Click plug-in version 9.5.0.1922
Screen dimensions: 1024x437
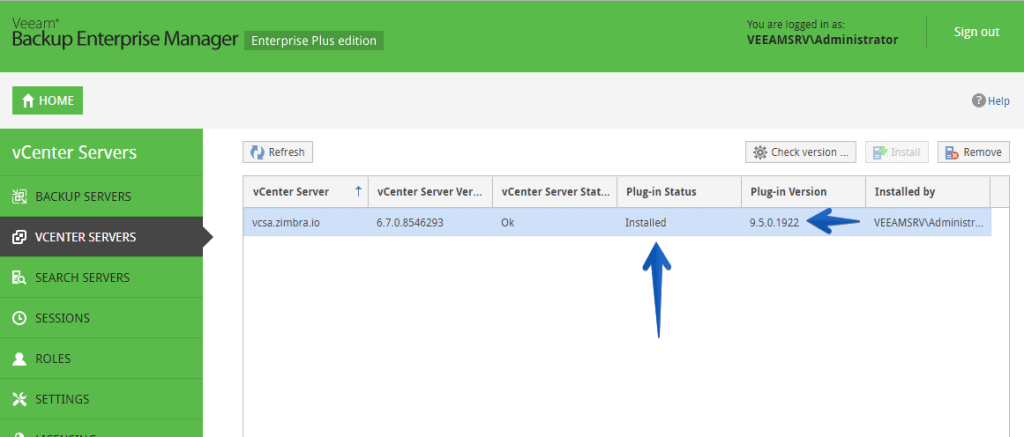tap(775, 222)
